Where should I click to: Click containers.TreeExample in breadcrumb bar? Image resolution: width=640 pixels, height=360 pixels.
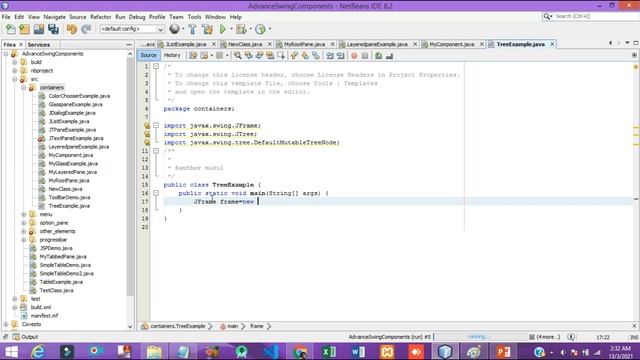178,326
